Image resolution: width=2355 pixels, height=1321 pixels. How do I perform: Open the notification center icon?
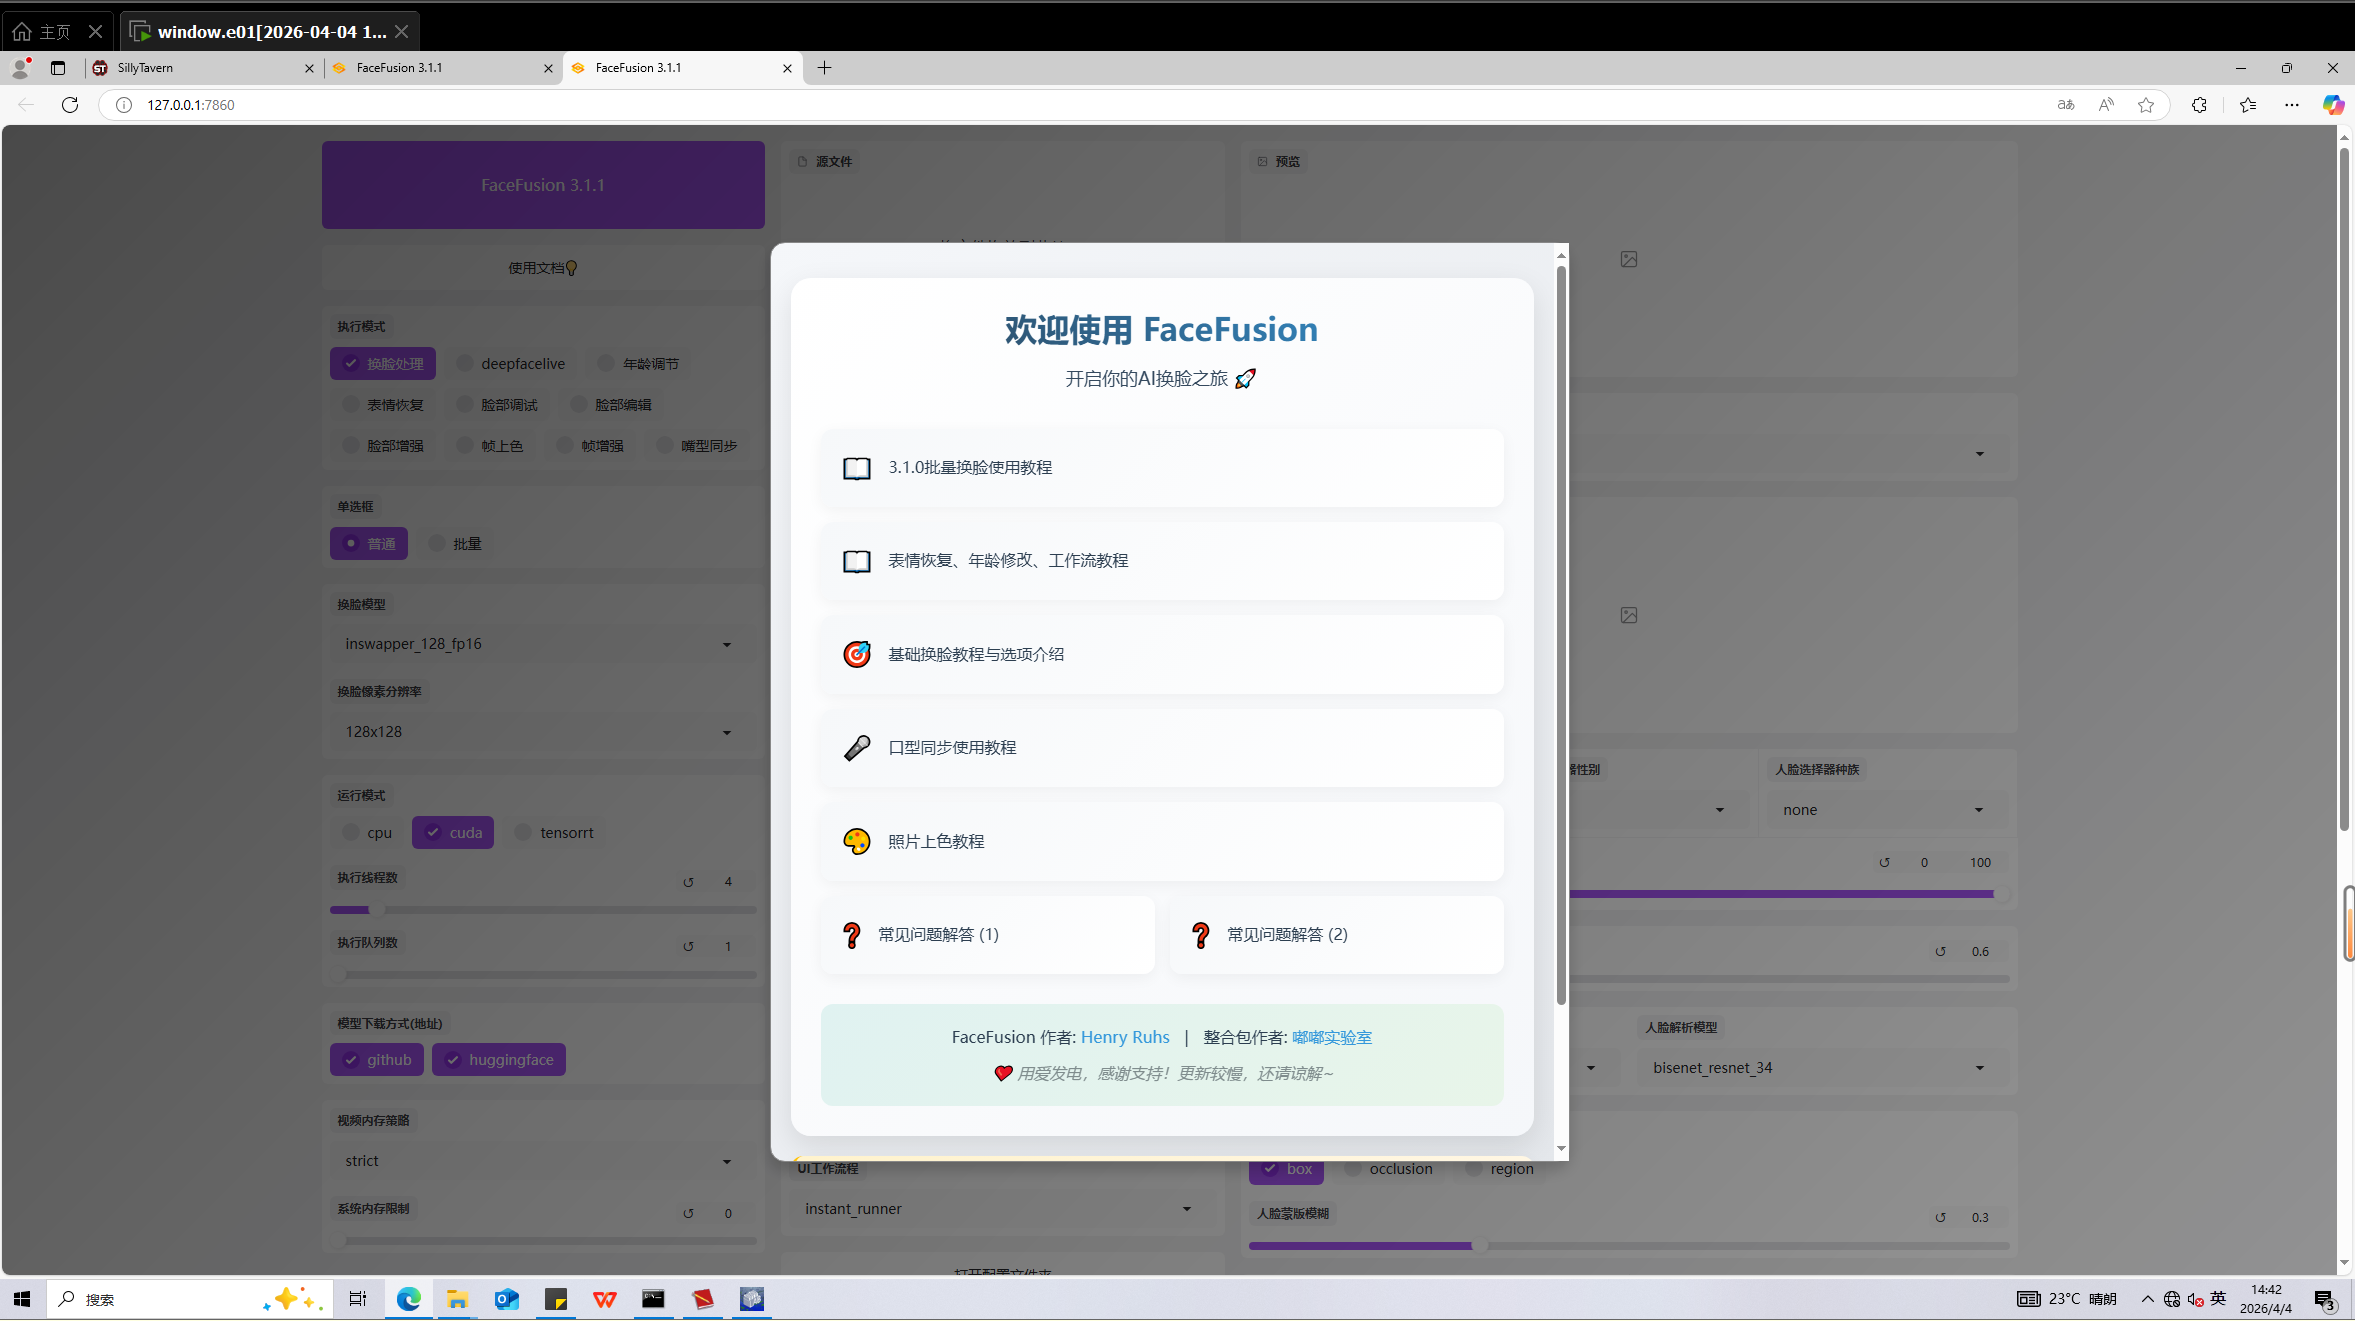click(x=2325, y=1299)
